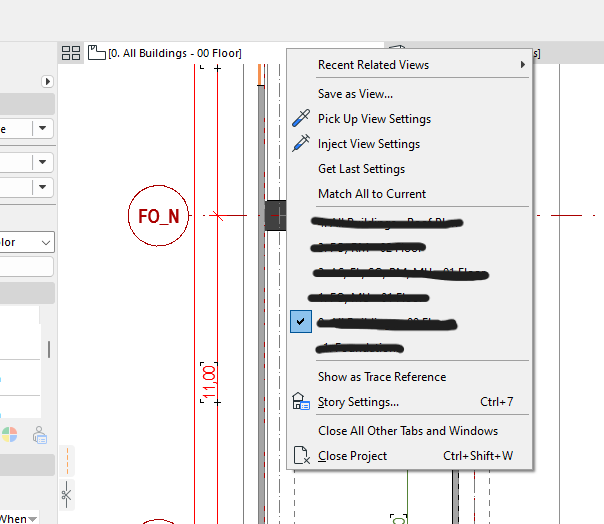The height and width of the screenshot is (524, 604).
Task: Open the second dropdown arrow in left panel
Action: [42, 162]
